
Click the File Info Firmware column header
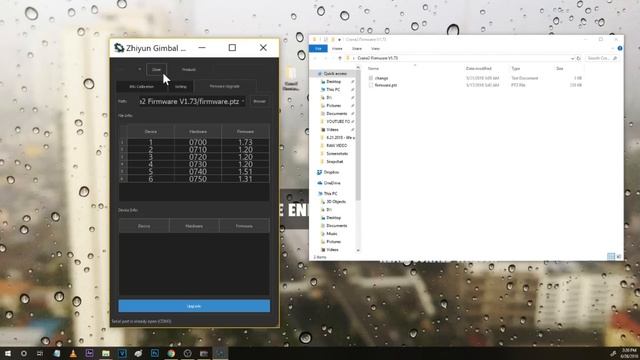[x=245, y=131]
